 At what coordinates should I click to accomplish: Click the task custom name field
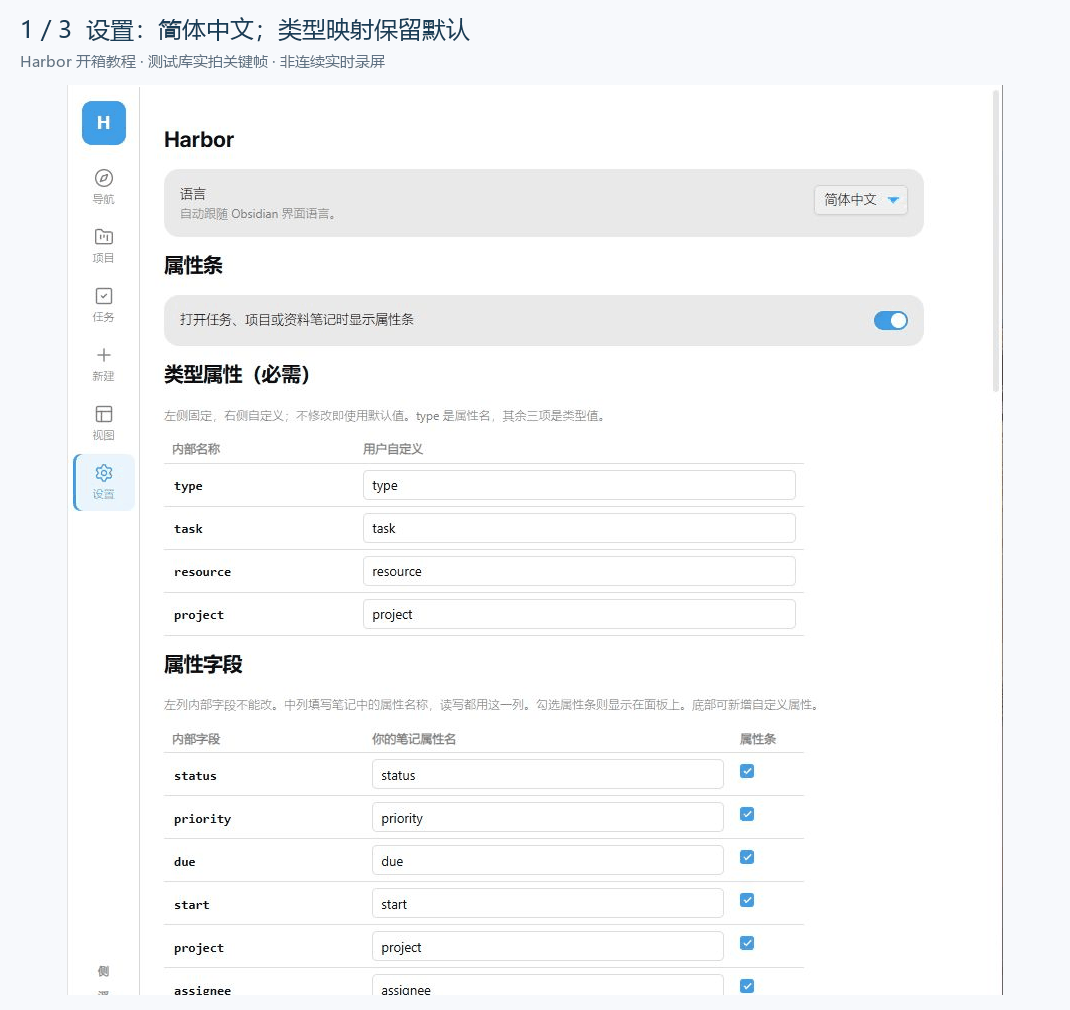coord(579,528)
